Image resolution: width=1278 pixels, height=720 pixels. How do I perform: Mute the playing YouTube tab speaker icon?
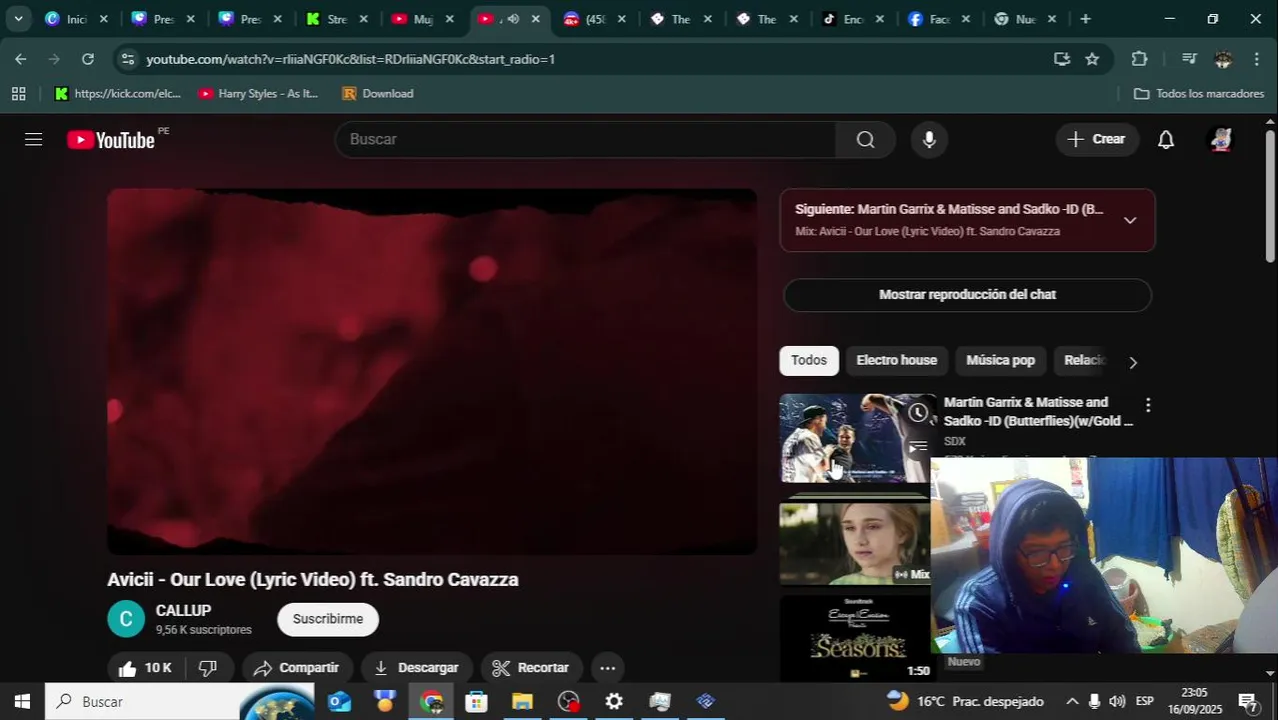tap(513, 19)
